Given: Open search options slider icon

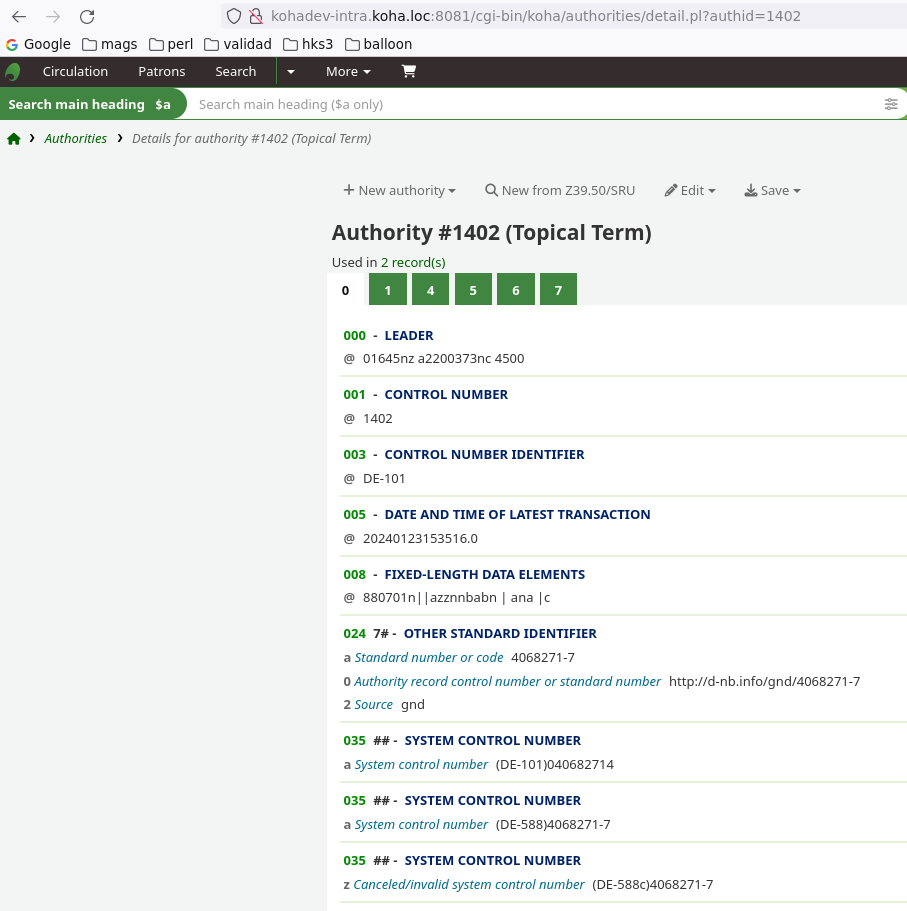Looking at the screenshot, I should pos(891,104).
